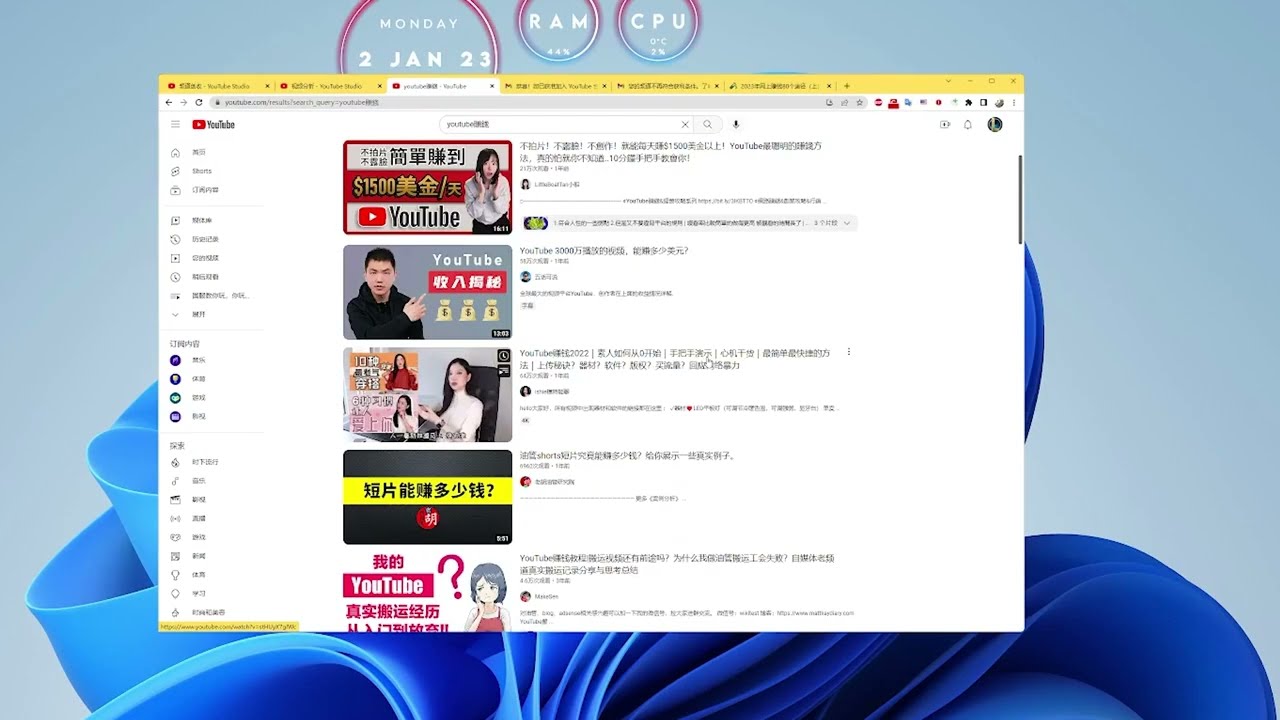Viewport: 1280px width, 720px height.
Task: Open the YouTube hamburger guide menu
Action: point(175,124)
